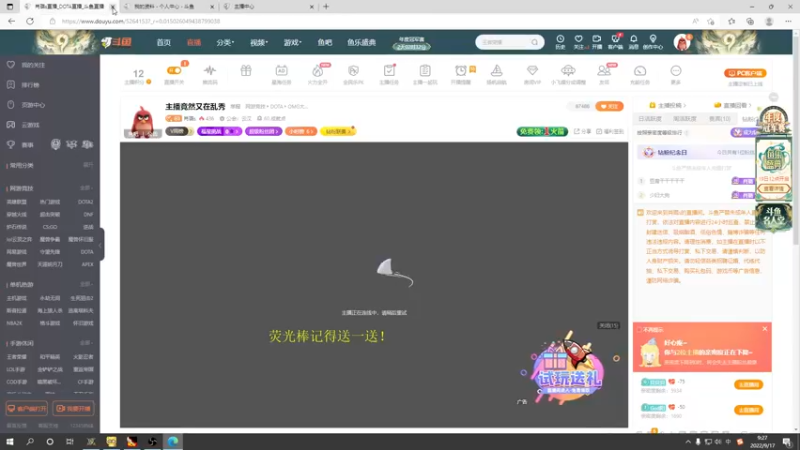Image resolution: width=800 pixels, height=450 pixels.
Task: Collapse the left sidebar with edge handle
Action: tap(101, 244)
